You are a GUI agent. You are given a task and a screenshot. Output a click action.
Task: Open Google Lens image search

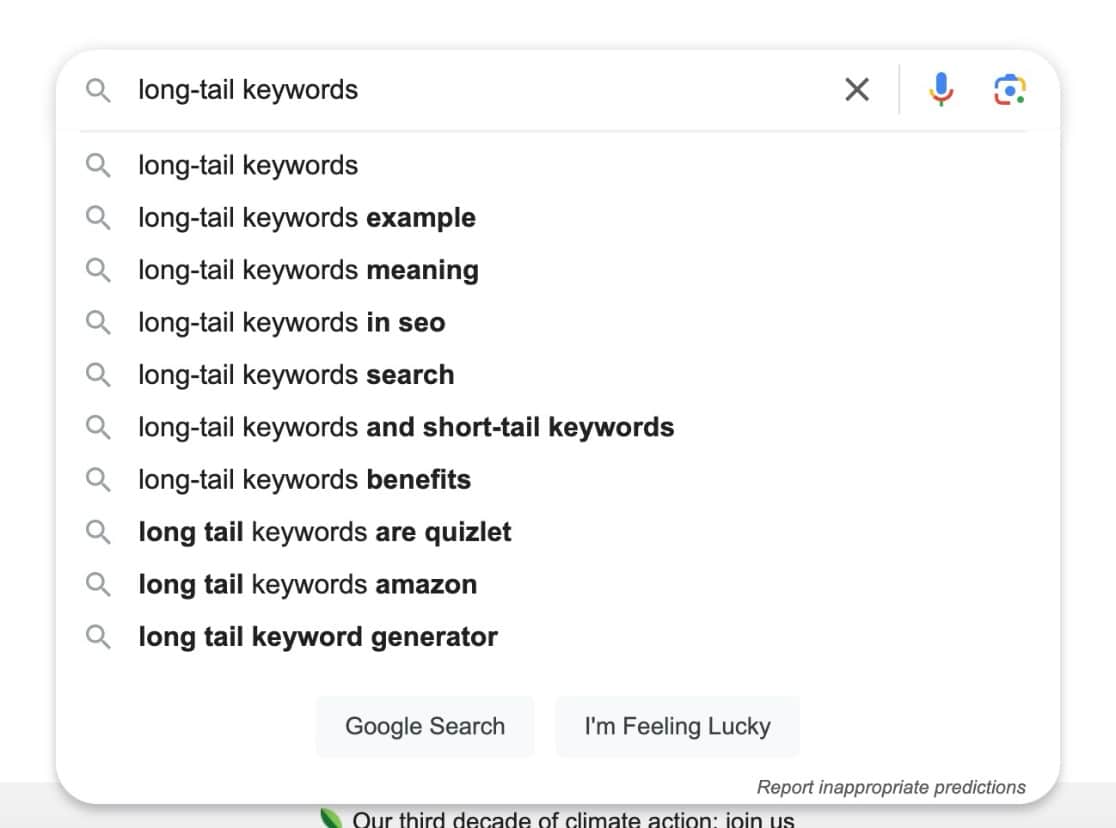pyautogui.click(x=1010, y=89)
